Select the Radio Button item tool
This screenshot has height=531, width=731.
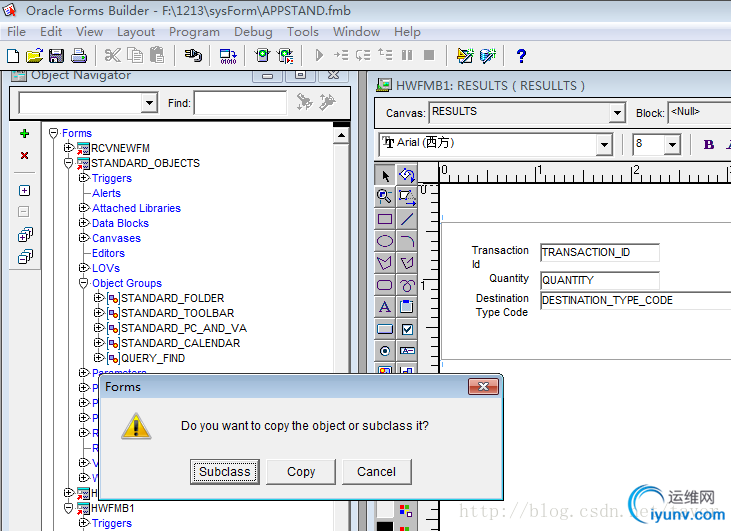[x=385, y=351]
